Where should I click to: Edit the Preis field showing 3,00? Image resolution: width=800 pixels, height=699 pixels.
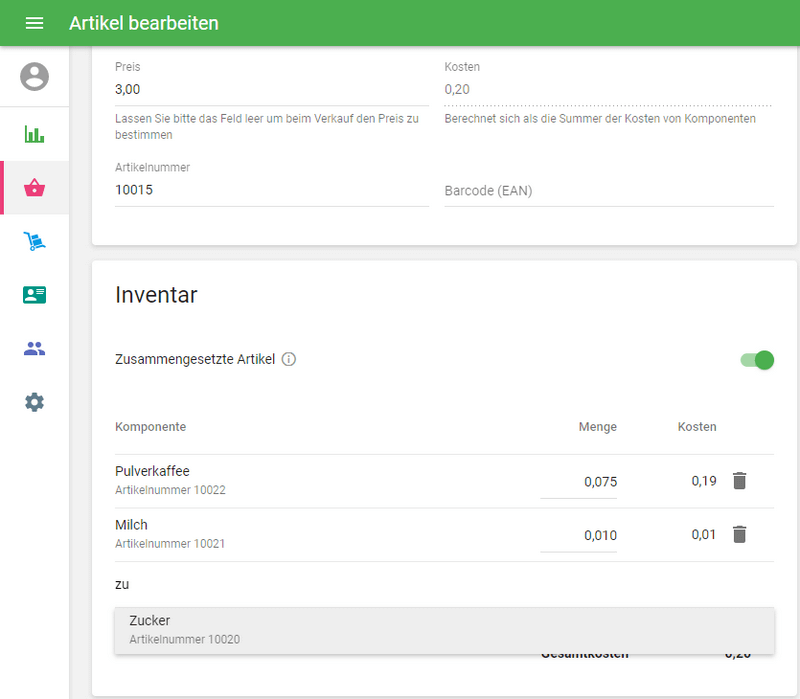coord(271,90)
